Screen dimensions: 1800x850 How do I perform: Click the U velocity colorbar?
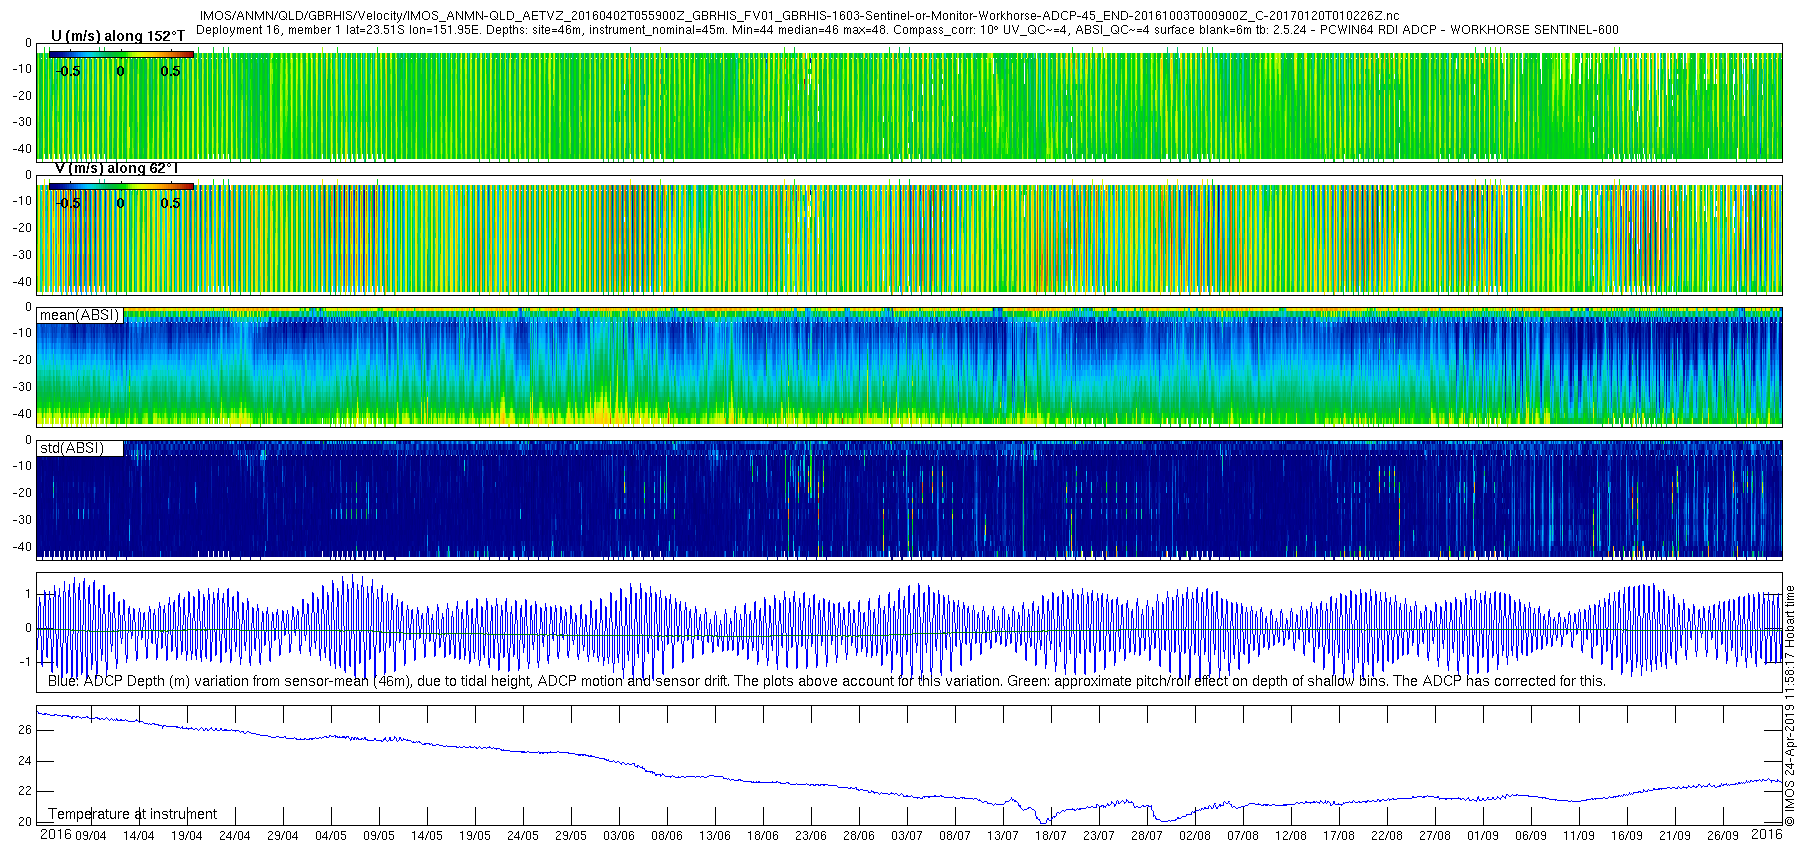tap(121, 55)
